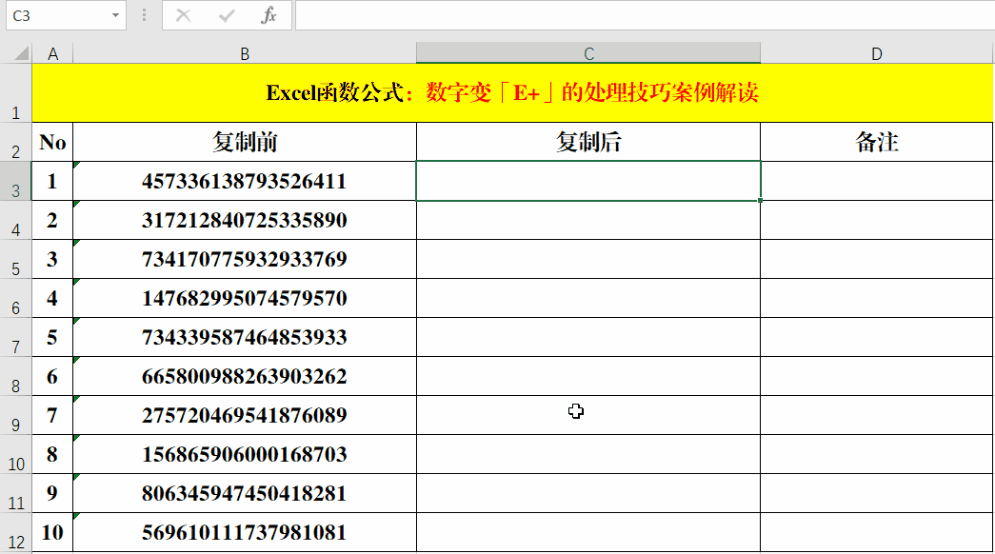Select row 3 header
The height and width of the screenshot is (554, 995).
(x=16, y=181)
